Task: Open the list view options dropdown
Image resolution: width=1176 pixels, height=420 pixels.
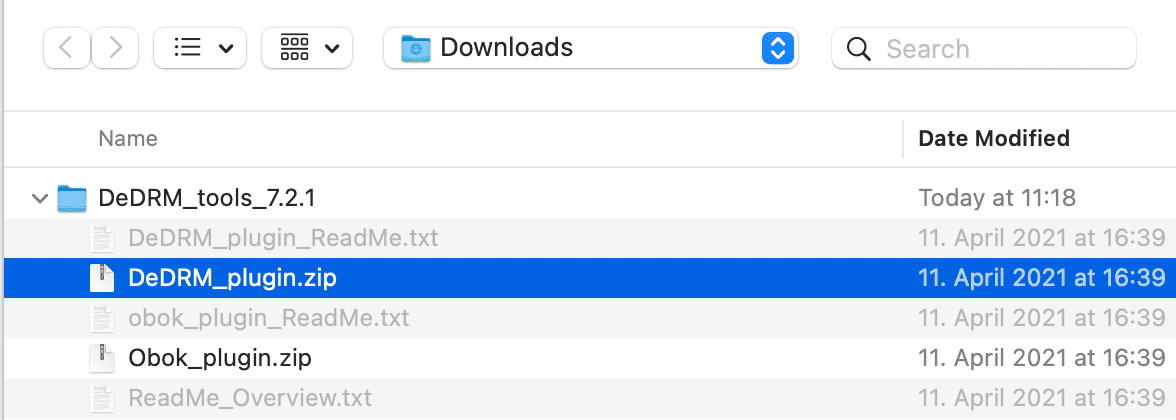Action: click(x=200, y=49)
